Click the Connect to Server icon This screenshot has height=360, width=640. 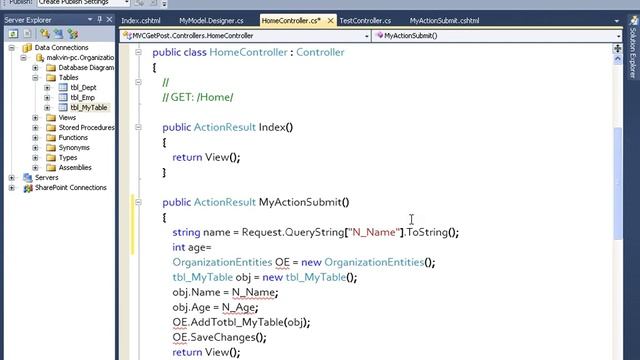58,34
